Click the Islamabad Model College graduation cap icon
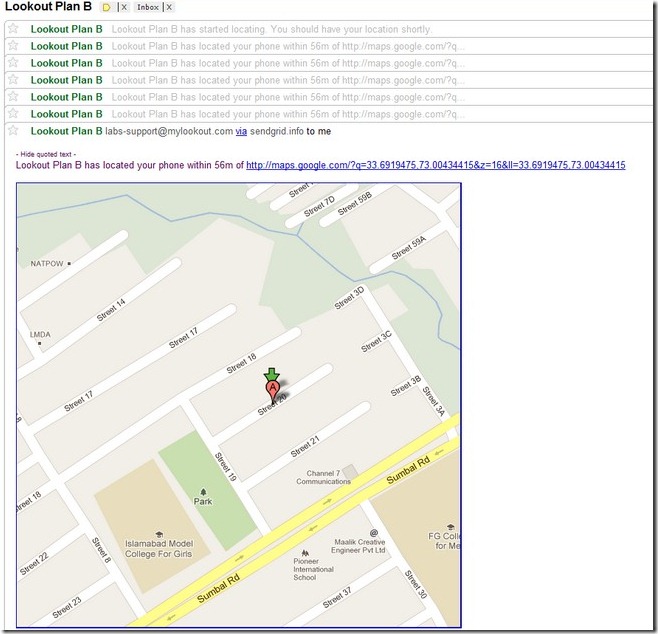The width and height of the screenshot is (658, 634). [159, 534]
